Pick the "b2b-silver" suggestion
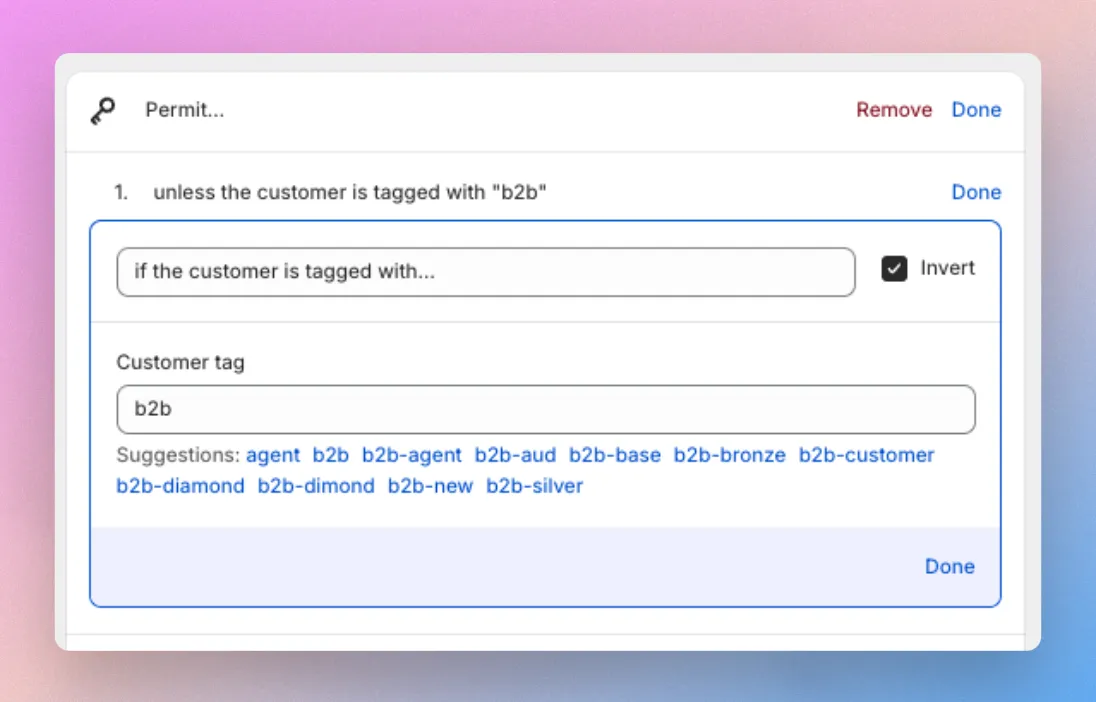The image size is (1096, 702). [x=535, y=486]
